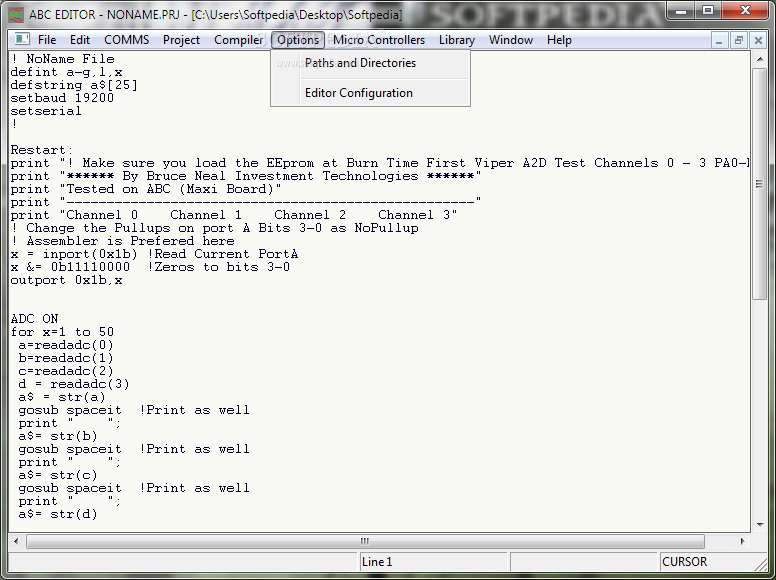
Task: Click the '! Assembler is Prefered here' line
Action: click(123, 241)
